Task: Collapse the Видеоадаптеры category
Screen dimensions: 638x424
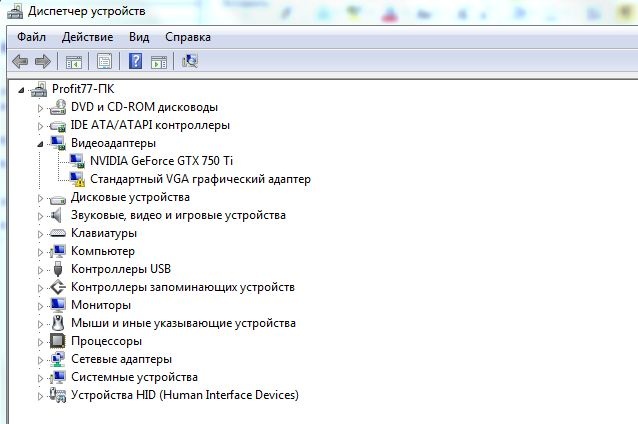Action: click(x=41, y=144)
